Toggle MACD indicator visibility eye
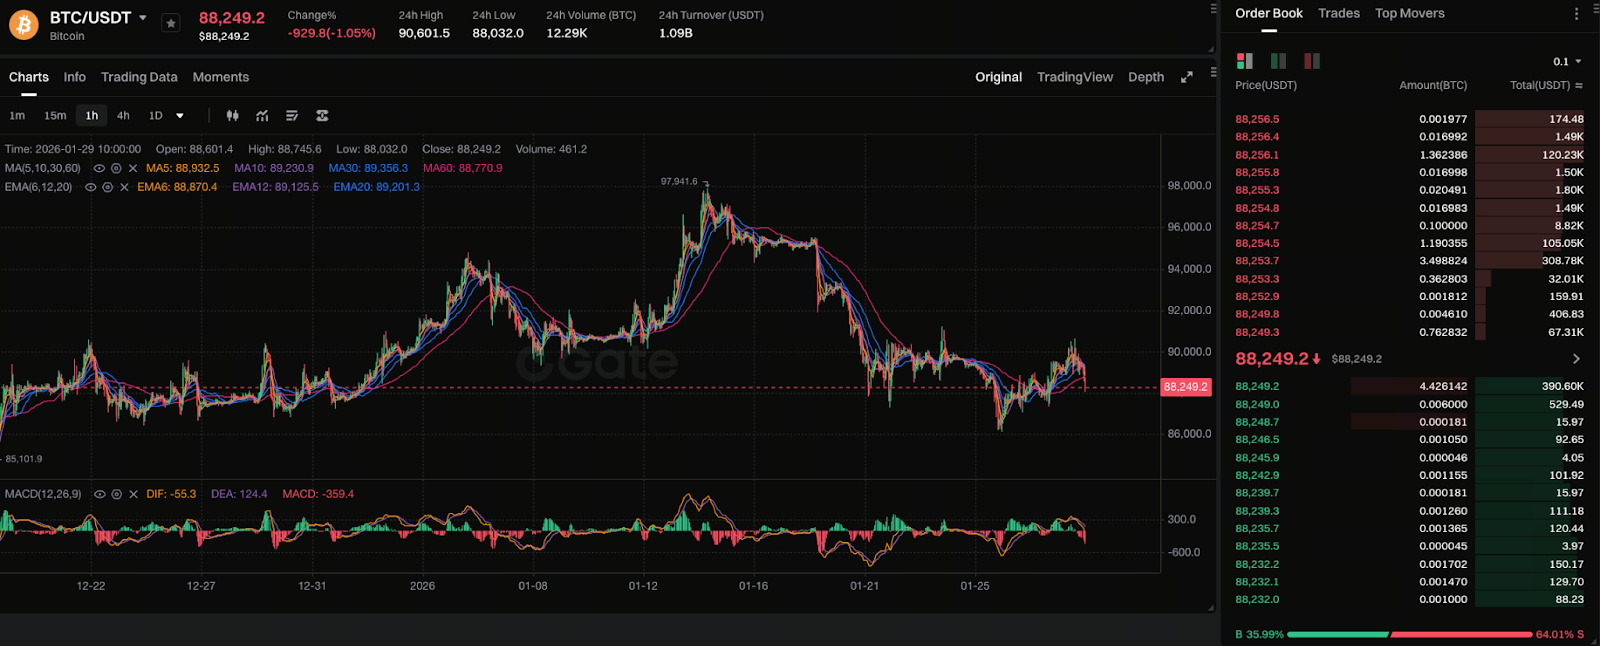The width and height of the screenshot is (1600, 646). [99, 494]
